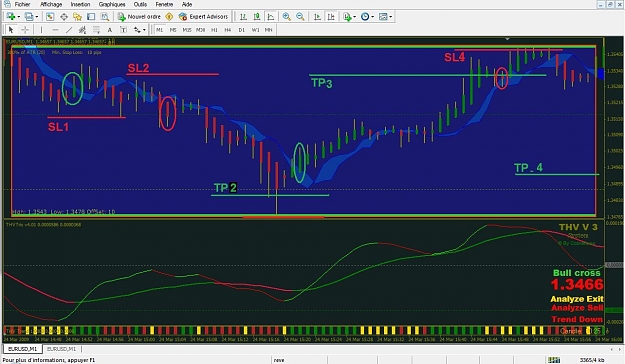Viewport: 625px width, 364px height.
Task: Click the 'Bull cross' text label
Action: (x=576, y=273)
